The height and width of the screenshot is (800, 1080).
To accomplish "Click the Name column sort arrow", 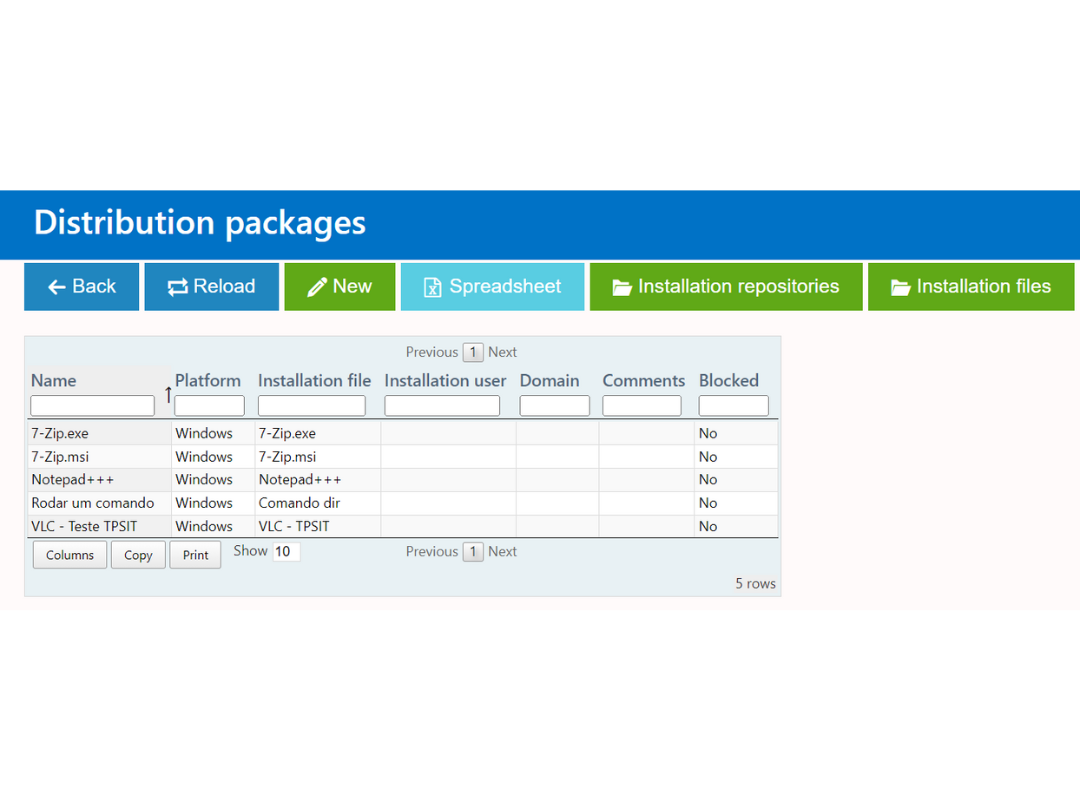I will point(168,395).
